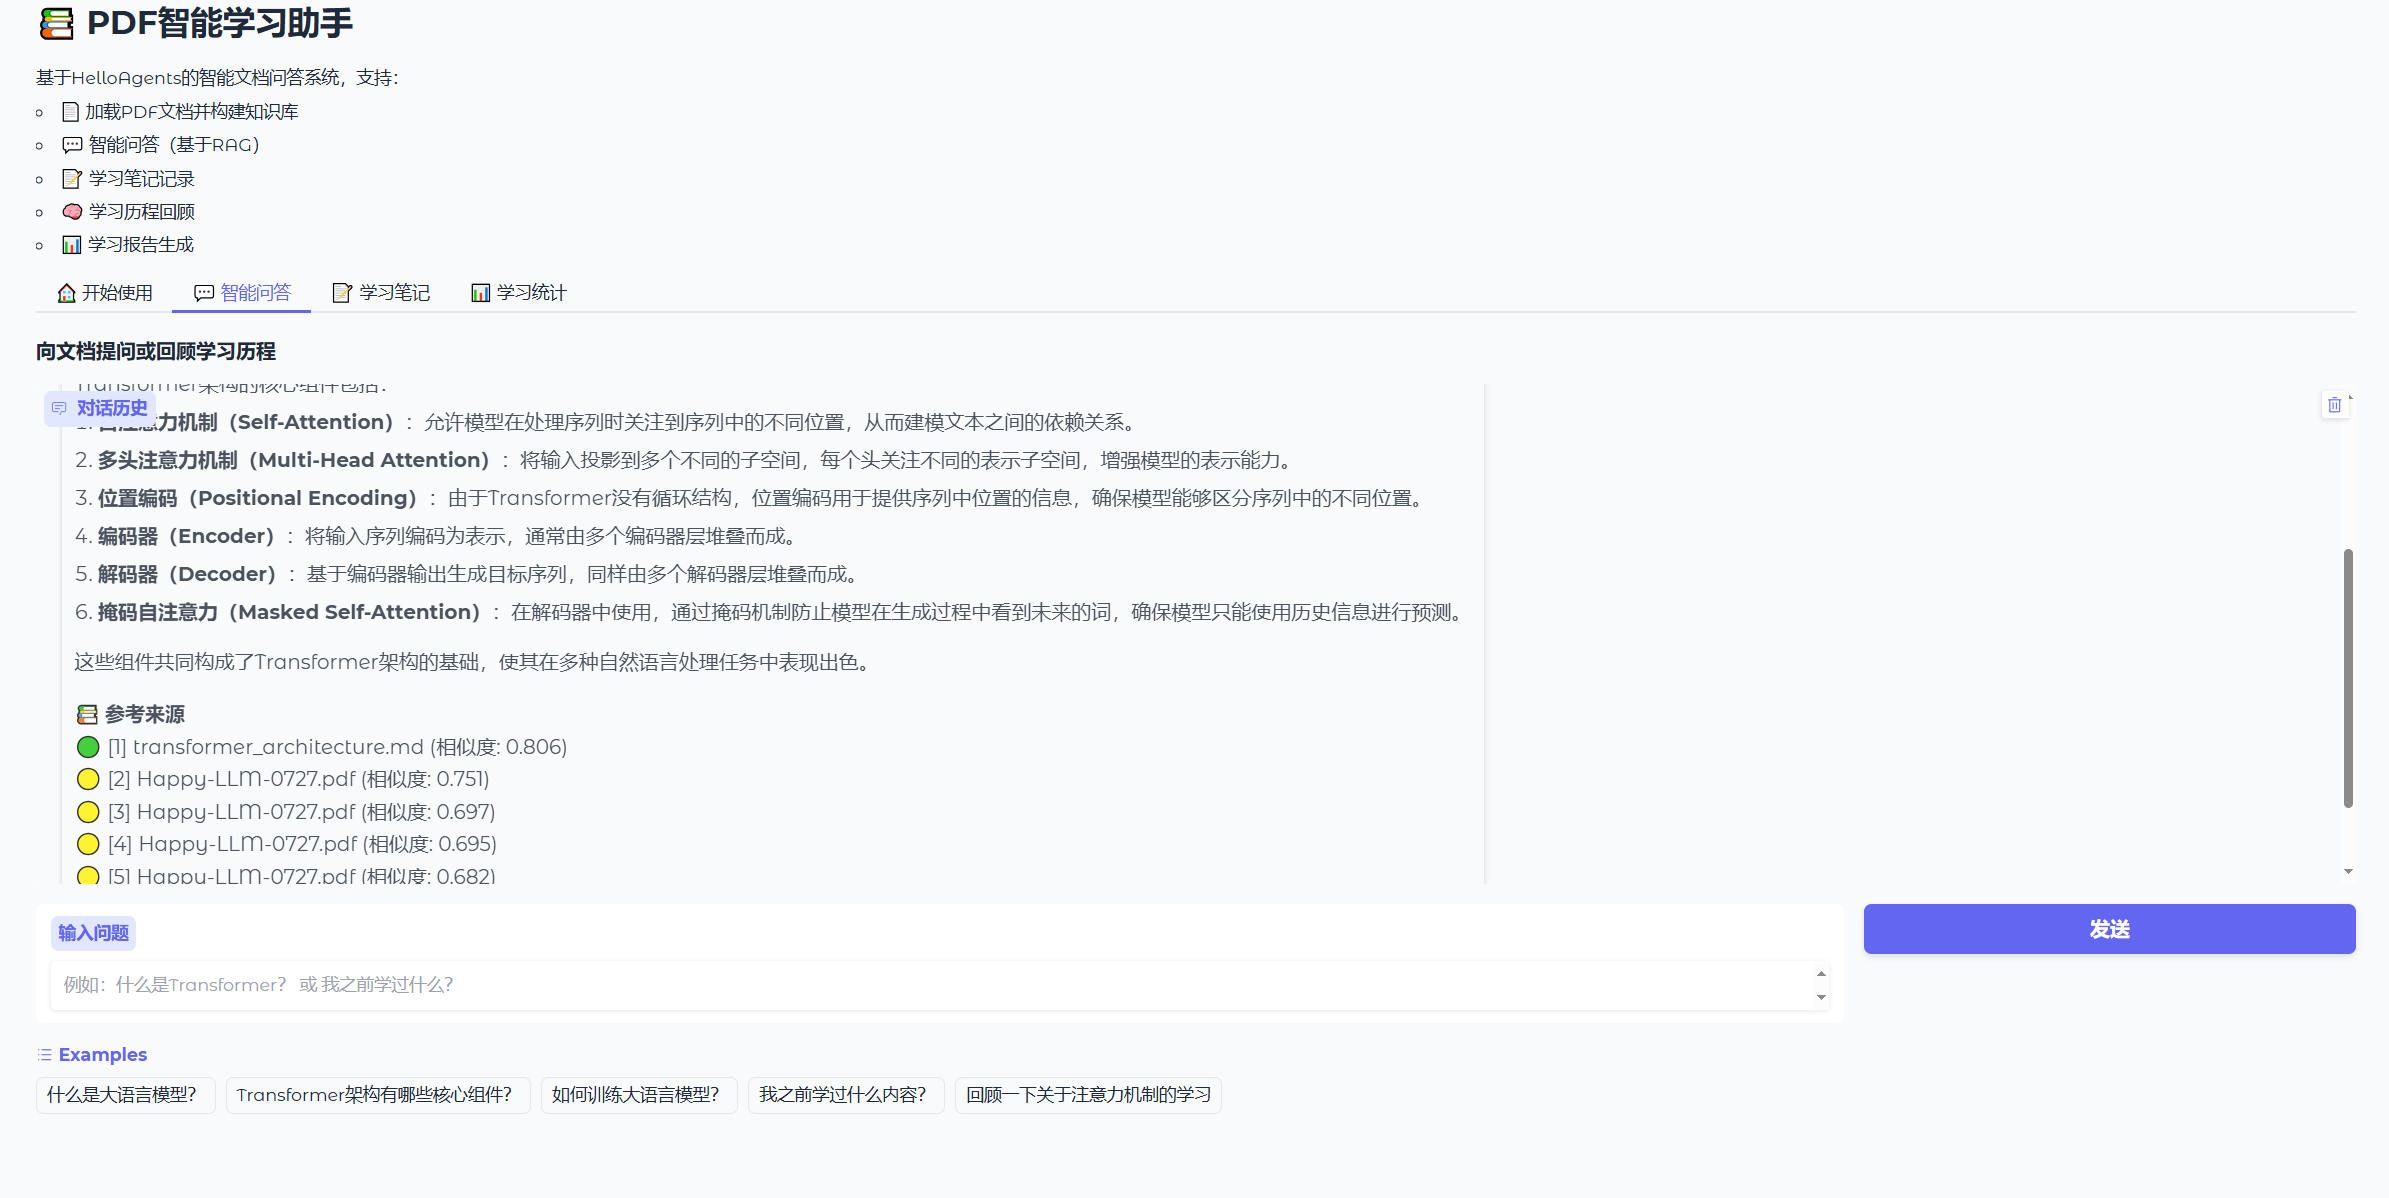Select example 回顾一下关于注意力机制的学习

pyautogui.click(x=1087, y=1095)
